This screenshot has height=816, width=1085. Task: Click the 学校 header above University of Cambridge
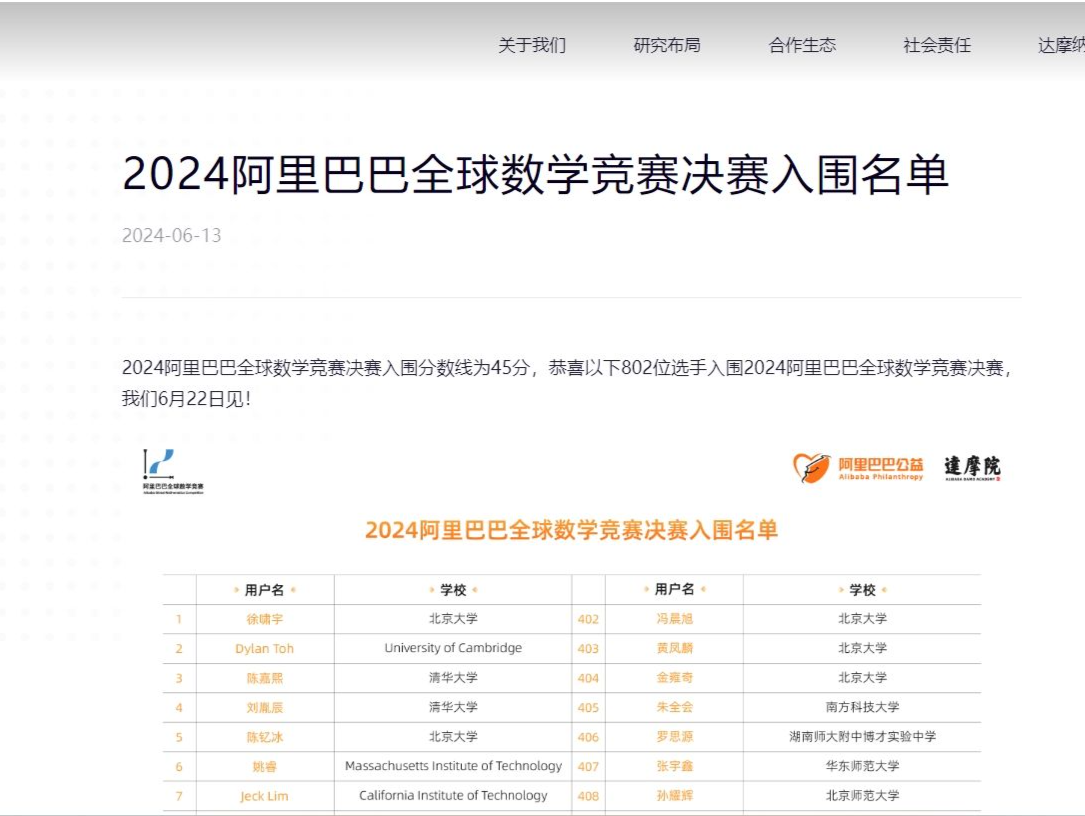453,590
